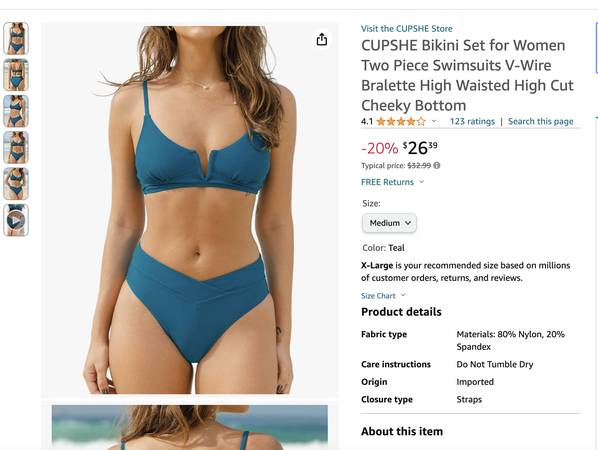This screenshot has width=598, height=450.
Task: Expand the Size Chart link
Action: point(383,296)
